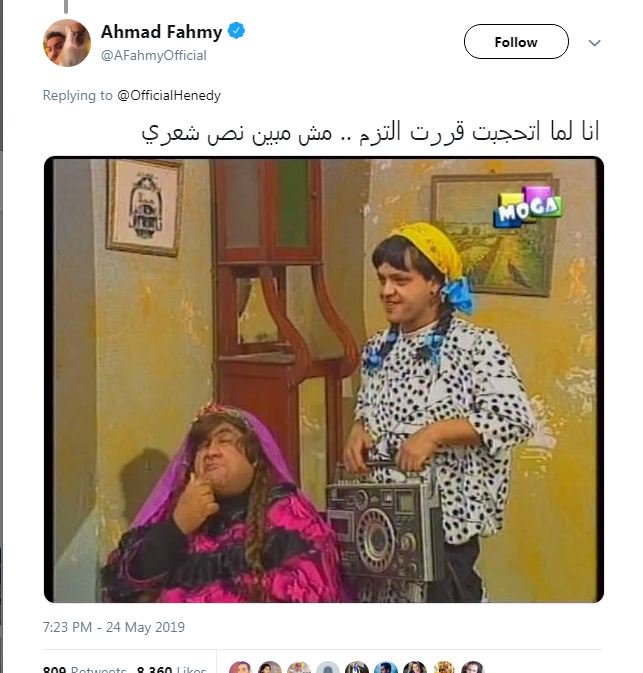Follow Ahmad Fahmy

516,42
